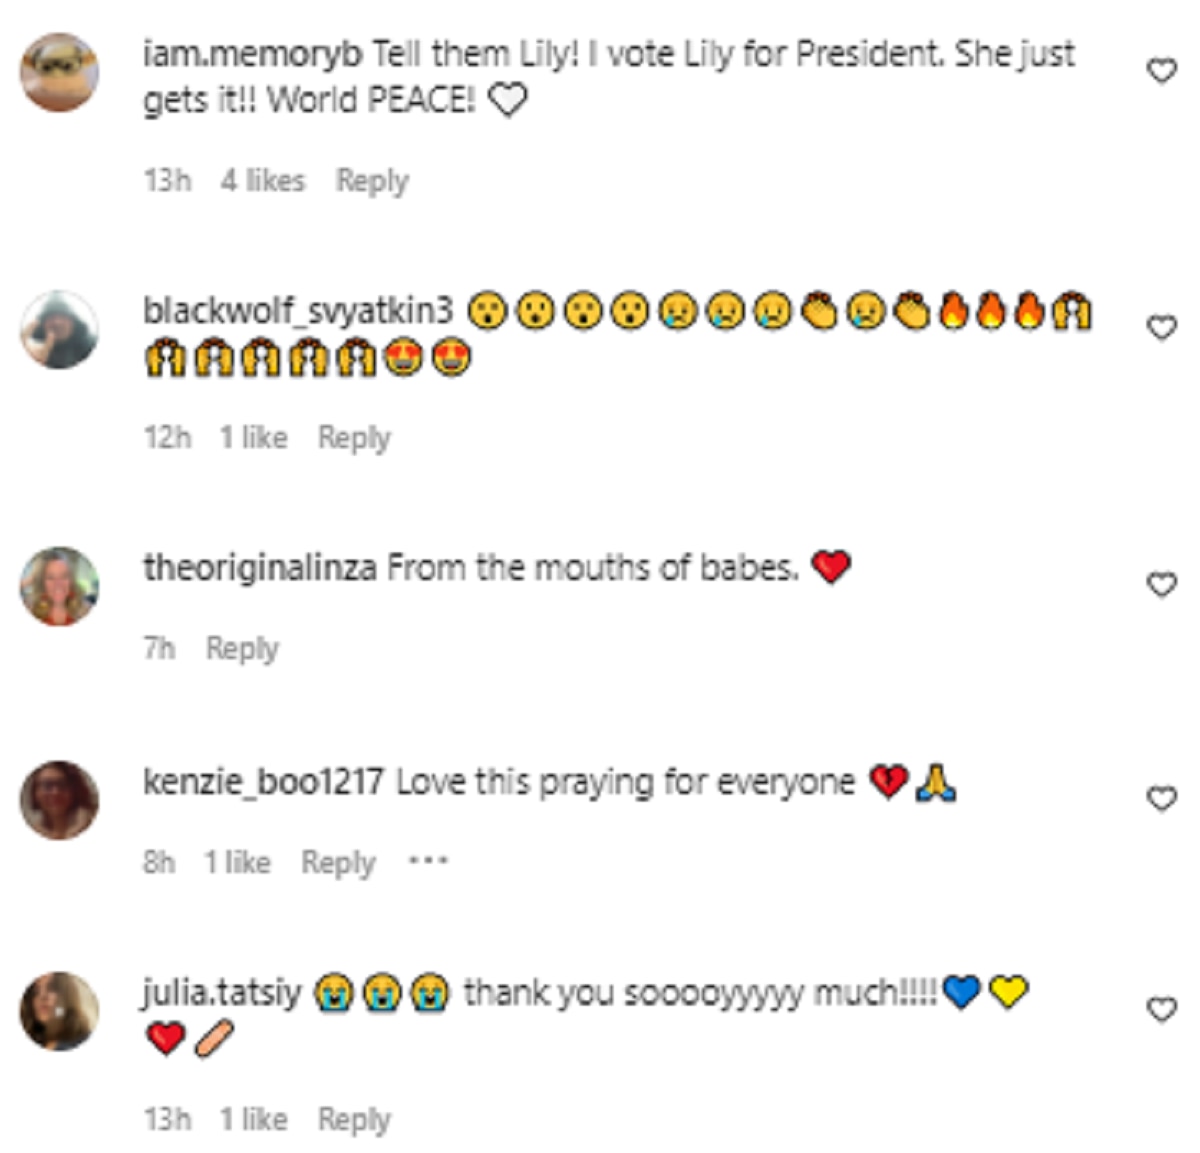
Task: Reply to kenzie_boo1217's comment
Action: [x=338, y=862]
